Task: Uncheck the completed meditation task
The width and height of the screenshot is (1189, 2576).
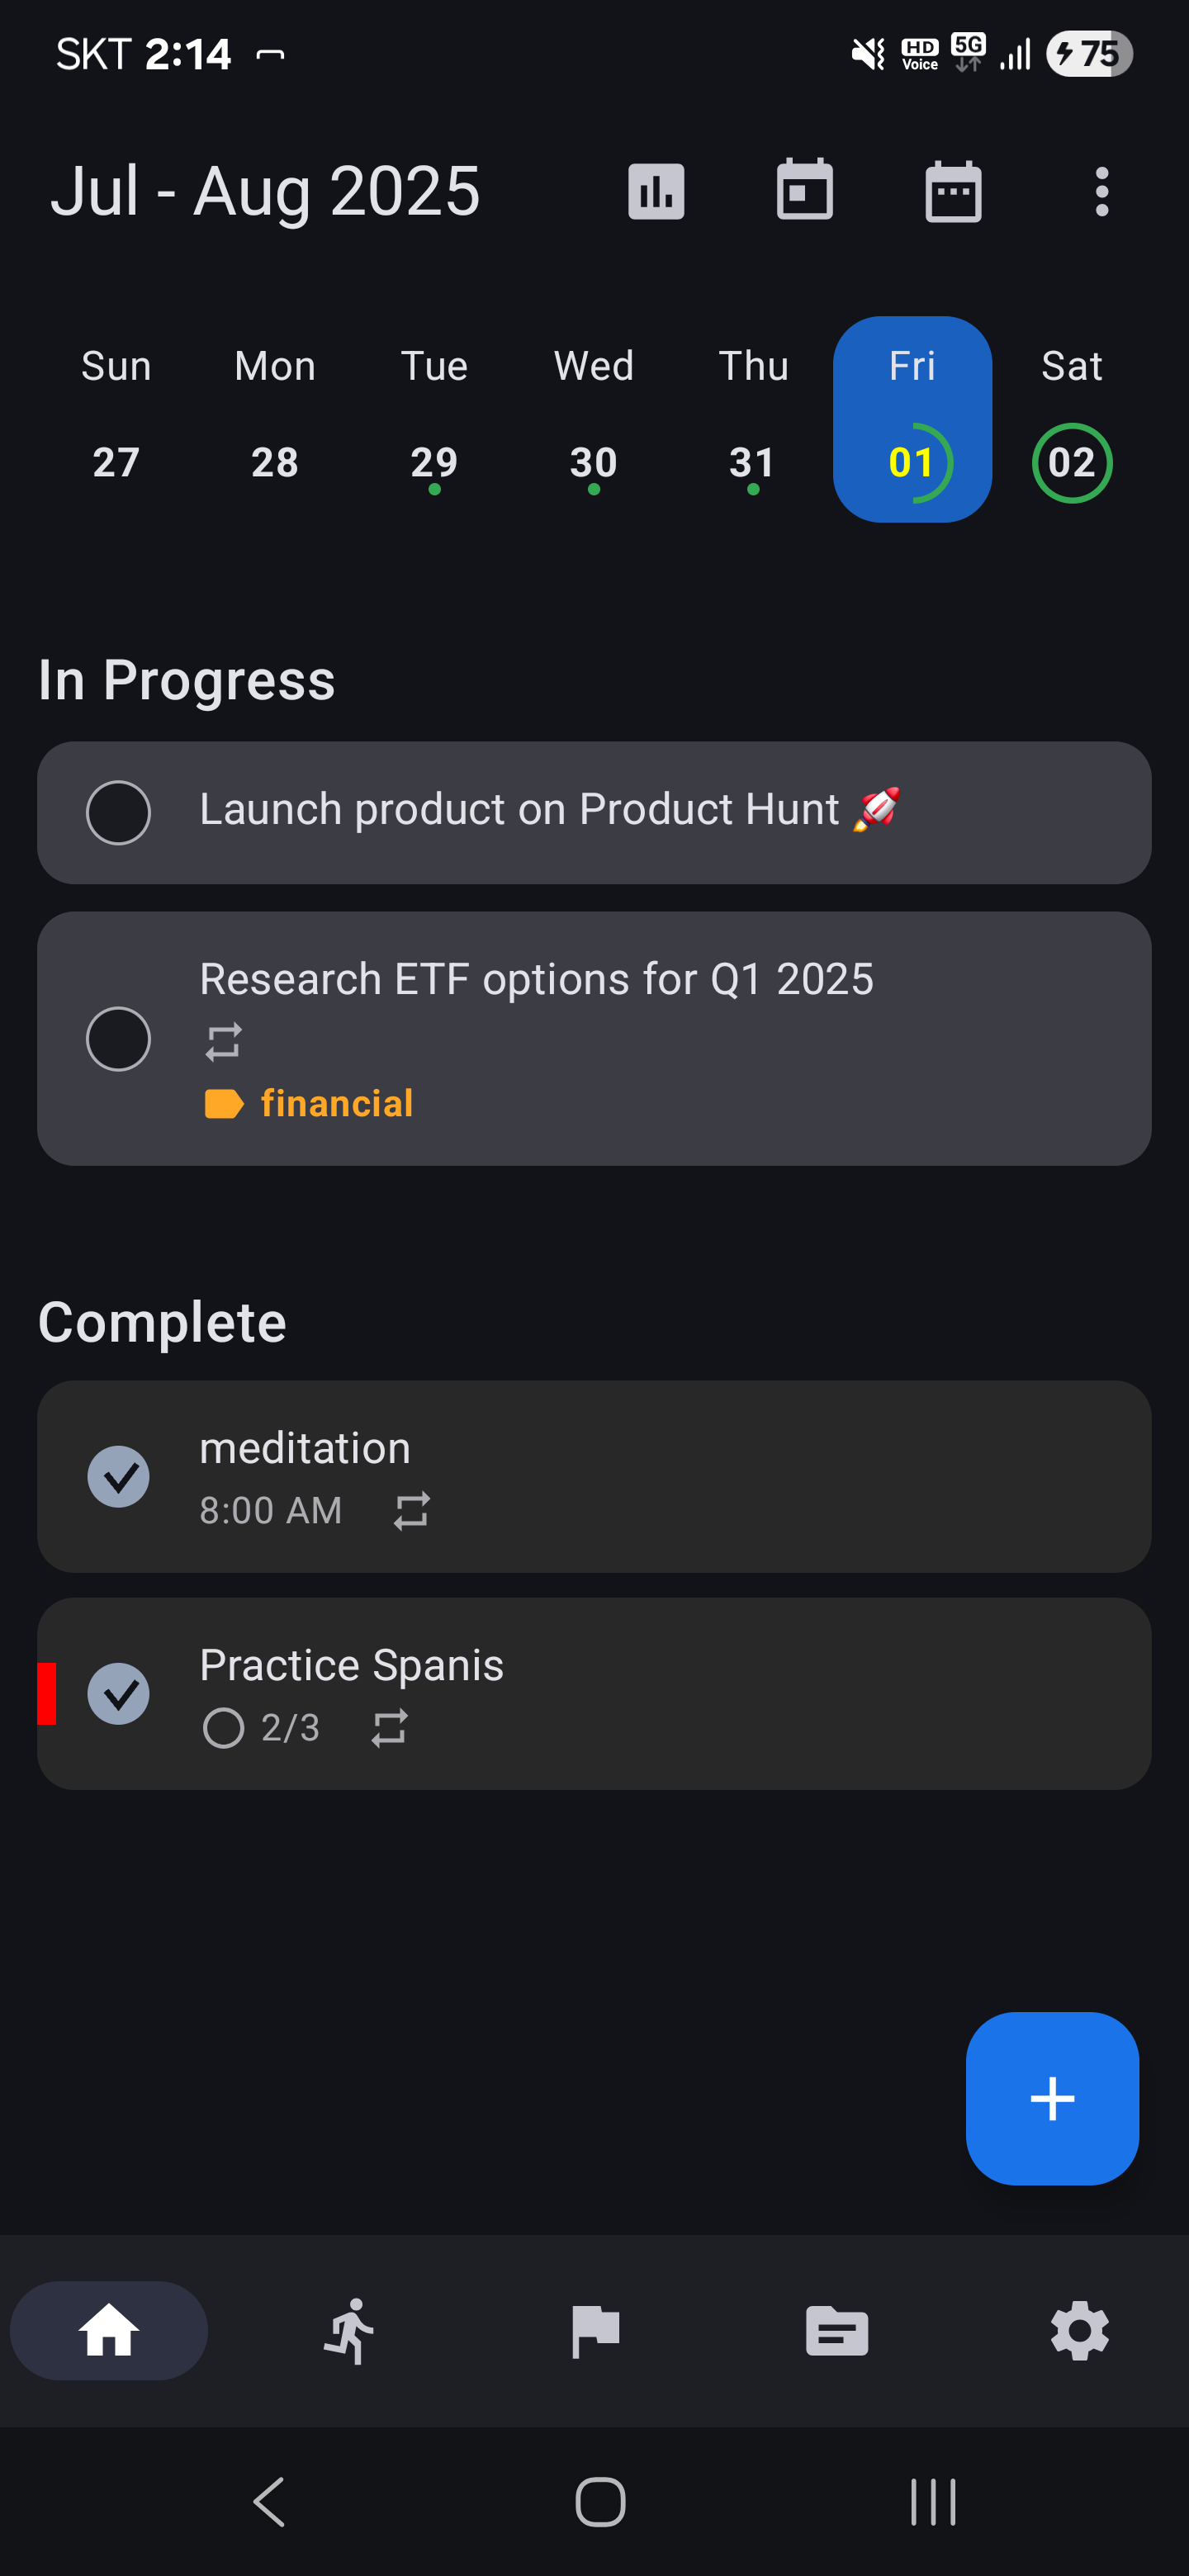Action: 118,1477
